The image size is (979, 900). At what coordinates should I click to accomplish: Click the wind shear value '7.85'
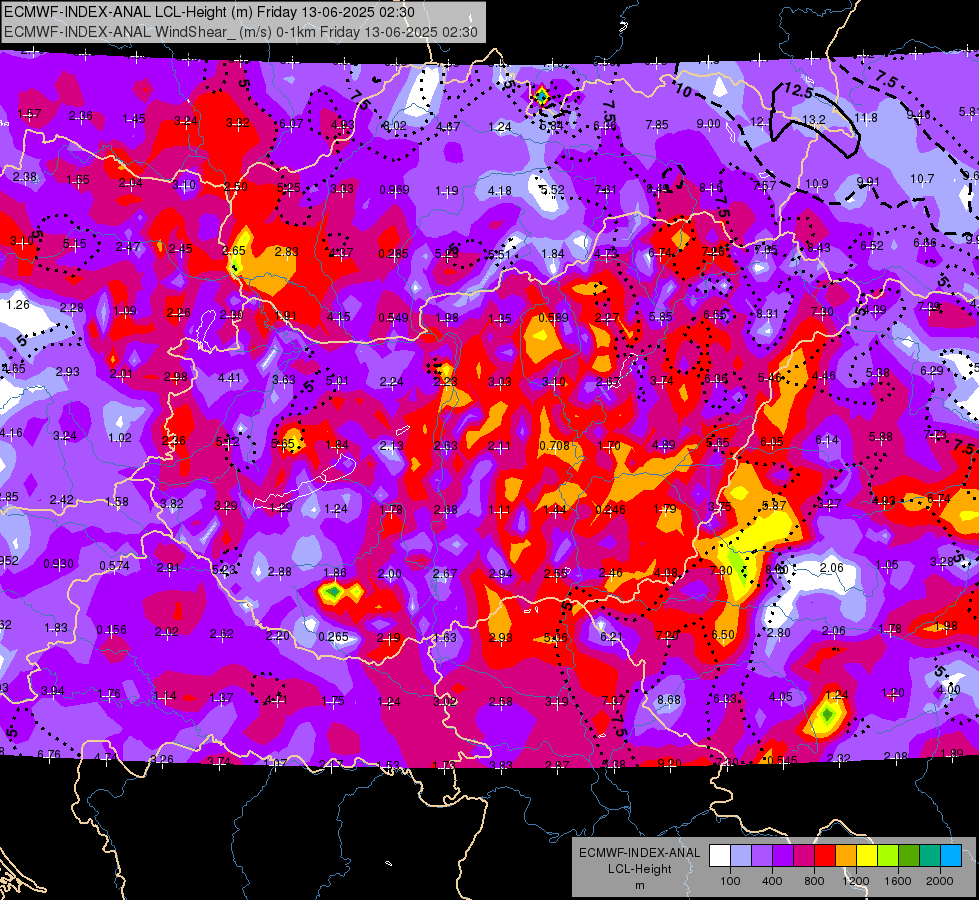coord(657,125)
